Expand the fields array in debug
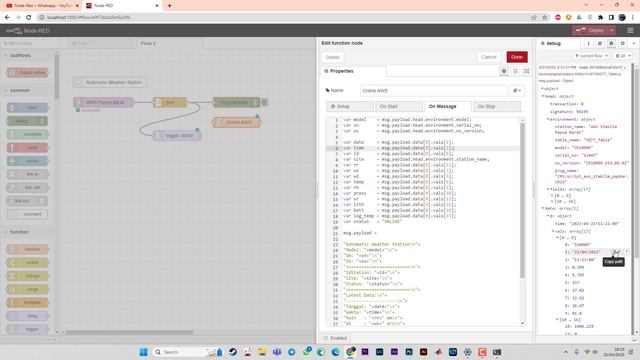 (548, 189)
